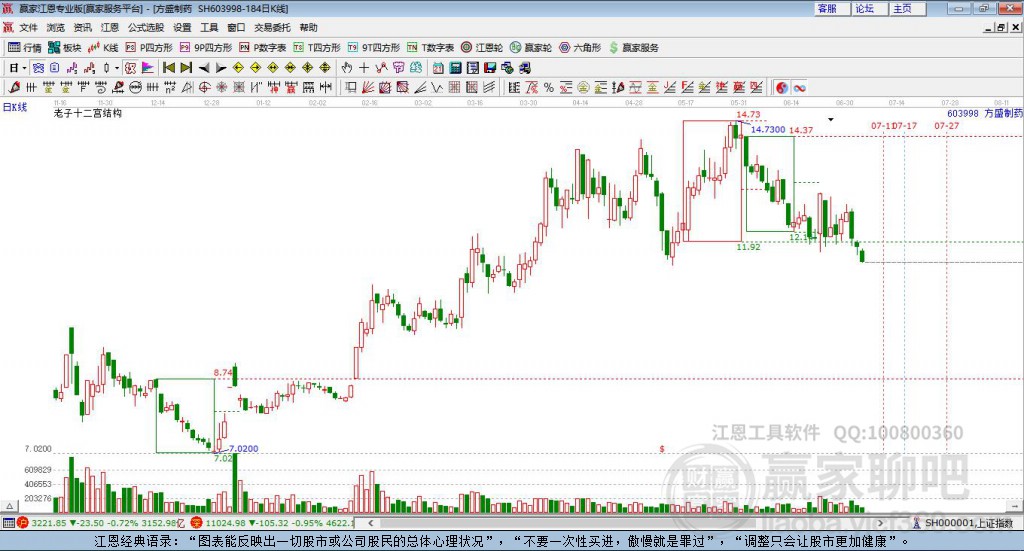Open the 行情 quotes toolbar item
The width and height of the screenshot is (1024, 551).
pos(25,48)
